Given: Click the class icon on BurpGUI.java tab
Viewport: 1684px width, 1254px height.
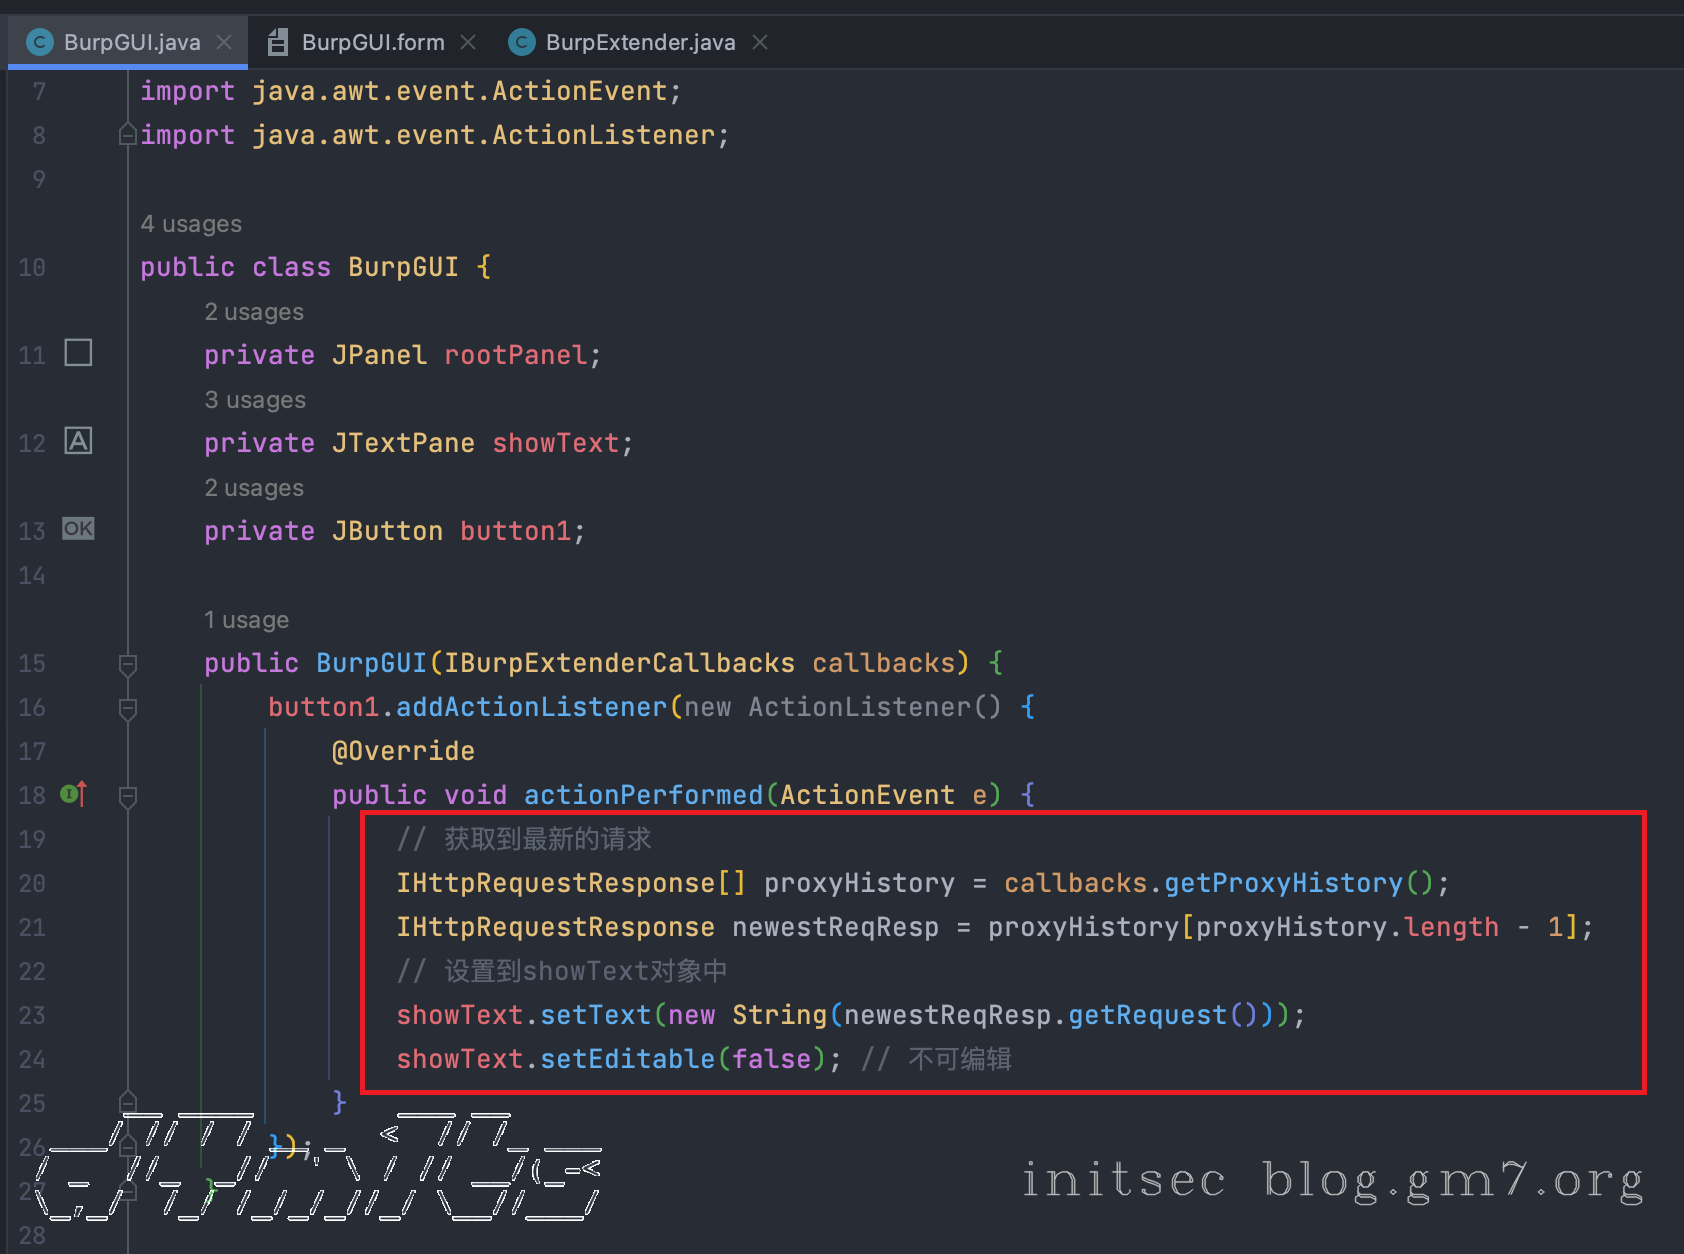Looking at the screenshot, I should (39, 42).
